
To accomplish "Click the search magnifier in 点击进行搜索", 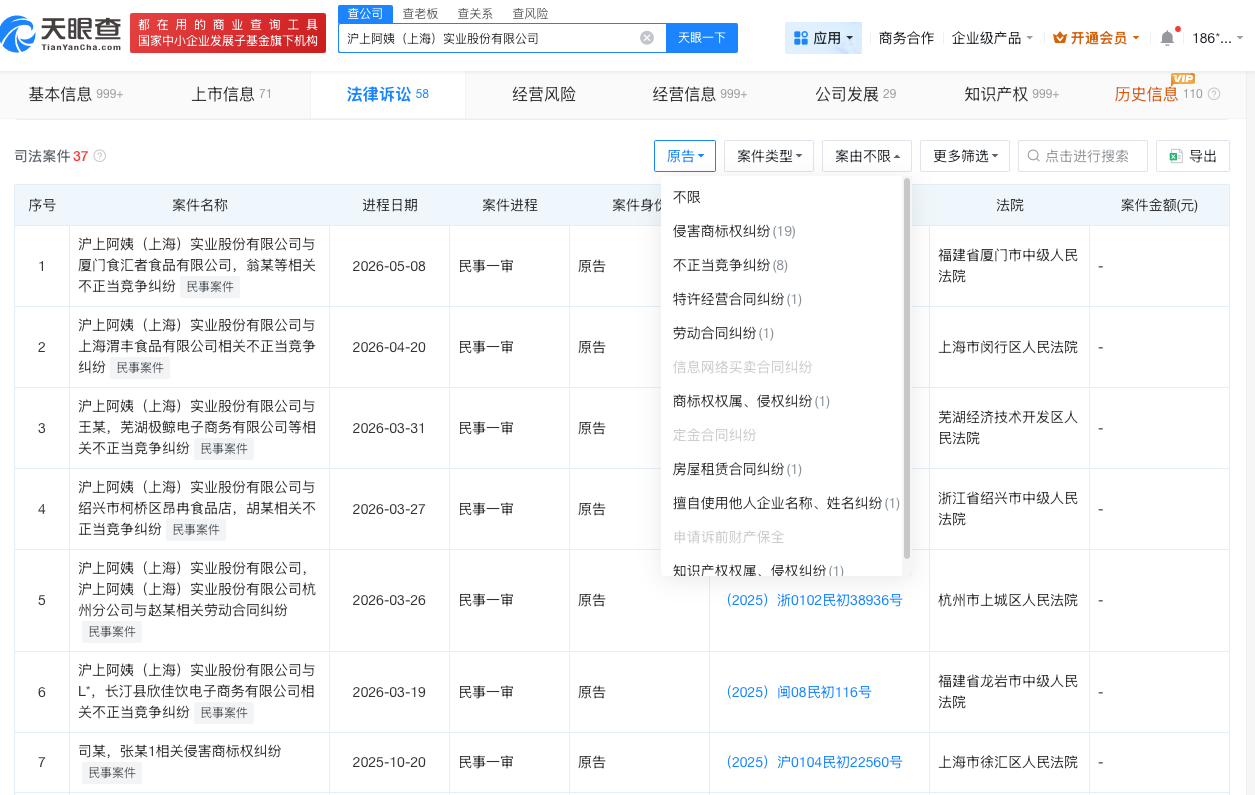I will coord(1034,156).
